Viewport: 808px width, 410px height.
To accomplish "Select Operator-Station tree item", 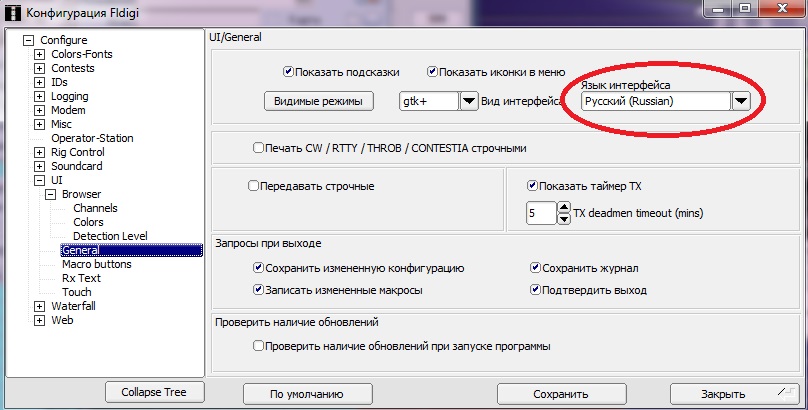I will (92, 138).
